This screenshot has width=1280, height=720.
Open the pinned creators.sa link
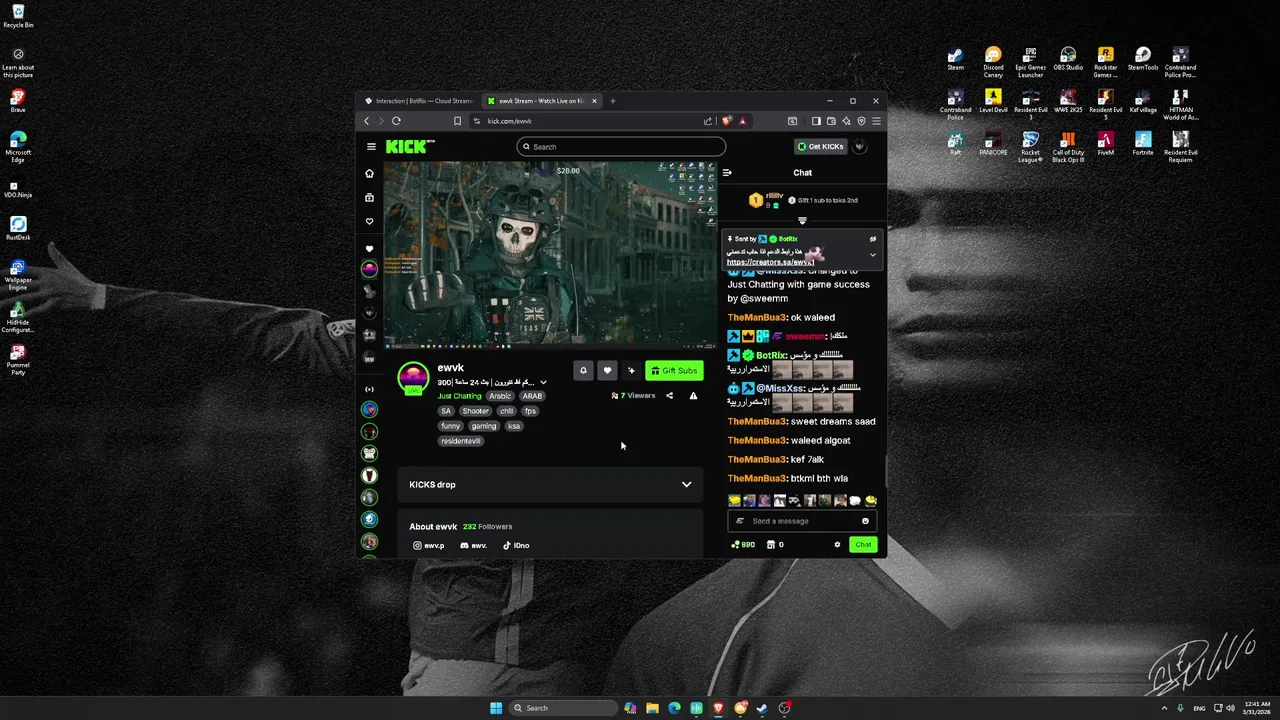[x=770, y=262]
